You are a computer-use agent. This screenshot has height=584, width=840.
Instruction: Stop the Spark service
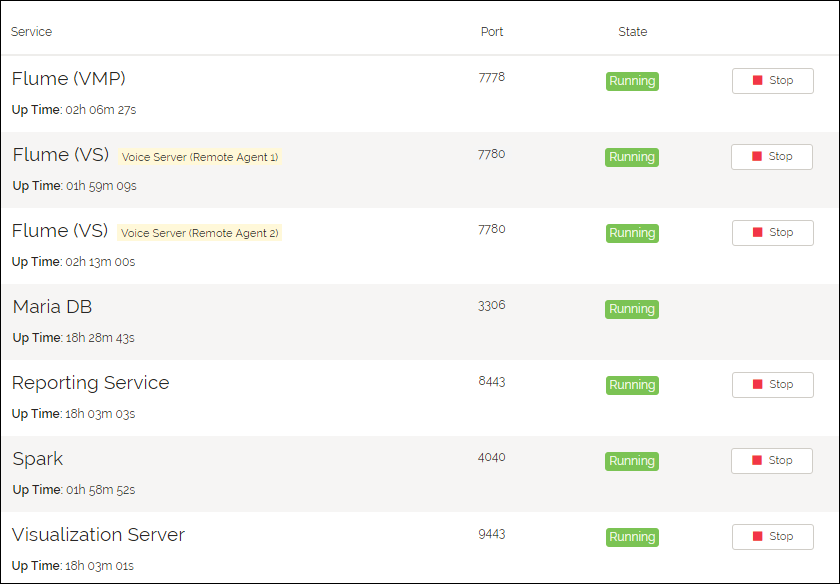772,461
